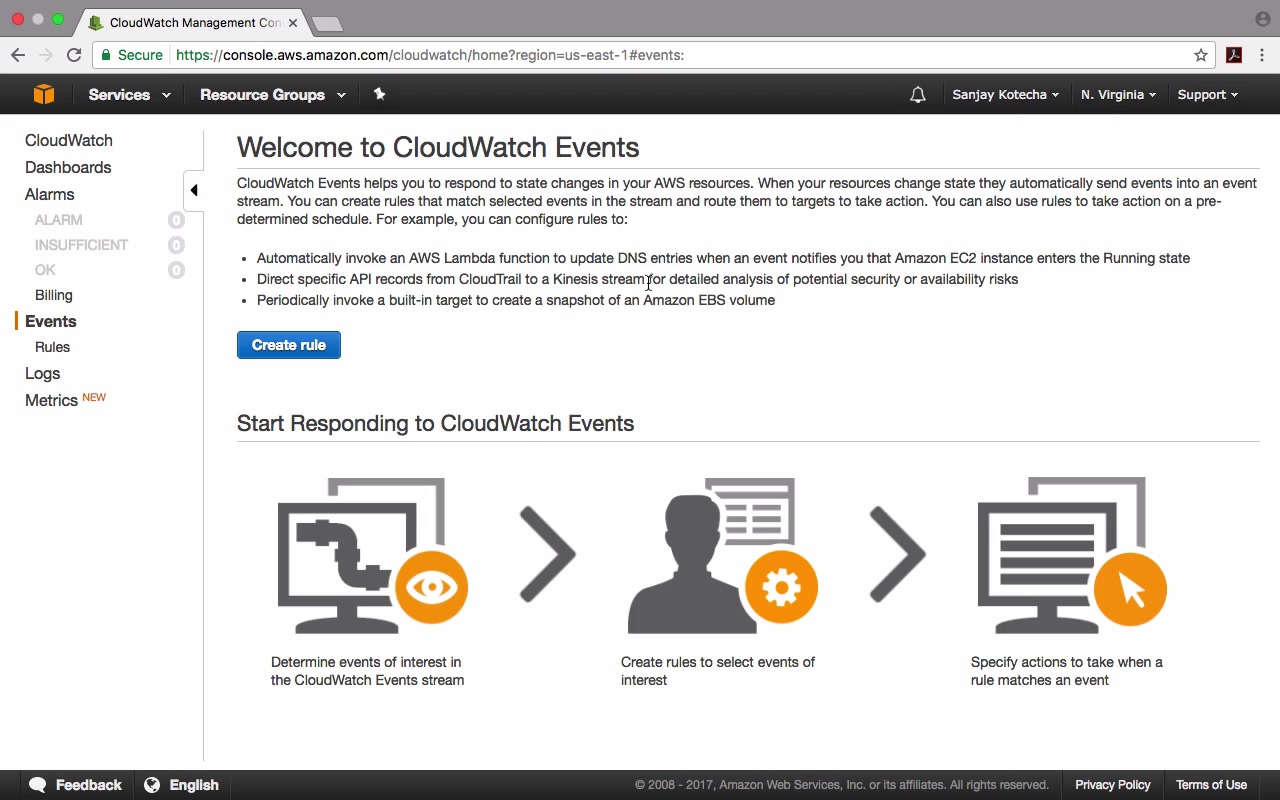Click the "Determine events of interest" caption
1280x800 pixels.
pos(368,671)
